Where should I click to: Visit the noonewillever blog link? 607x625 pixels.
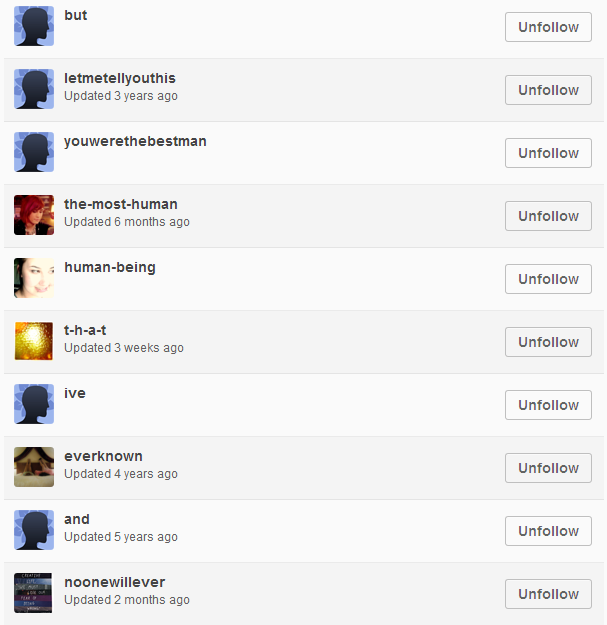[x=114, y=582]
